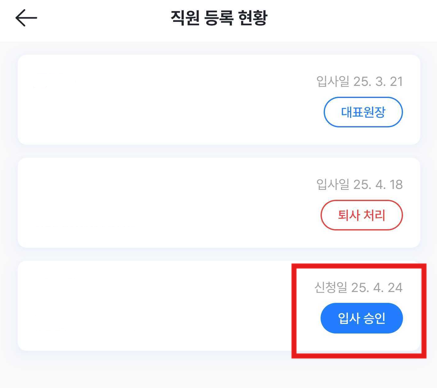Click the 입사일 25. 4. 18 date label
Screen dimensions: 437x388
point(359,184)
